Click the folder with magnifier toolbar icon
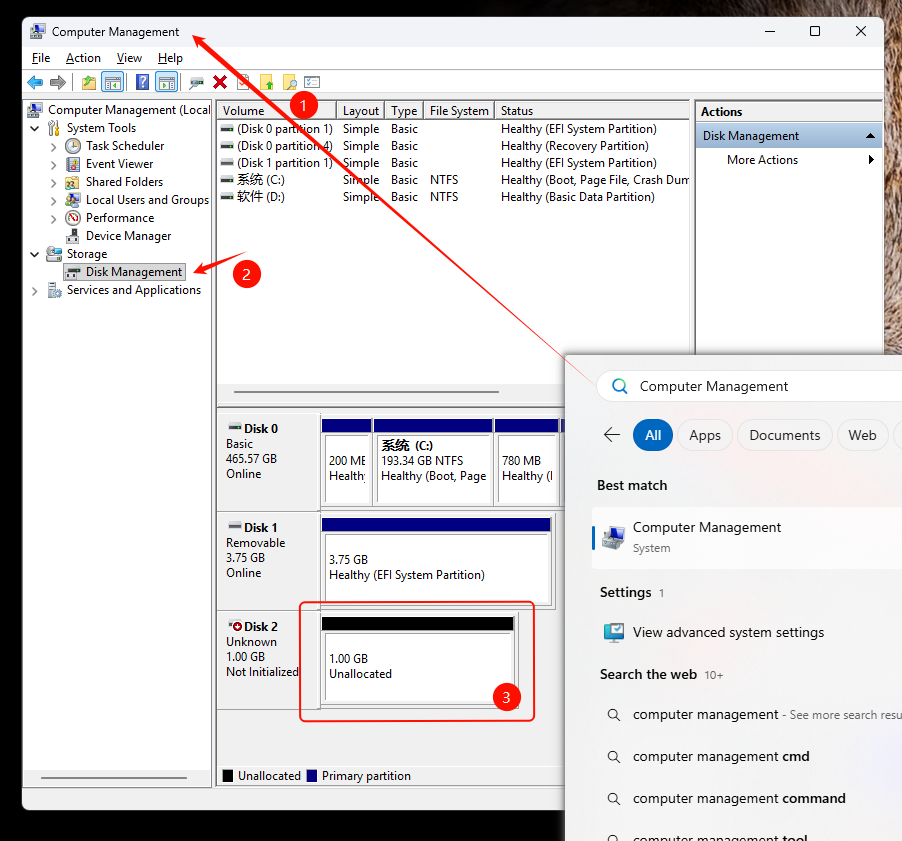Image resolution: width=902 pixels, height=841 pixels. 289,82
